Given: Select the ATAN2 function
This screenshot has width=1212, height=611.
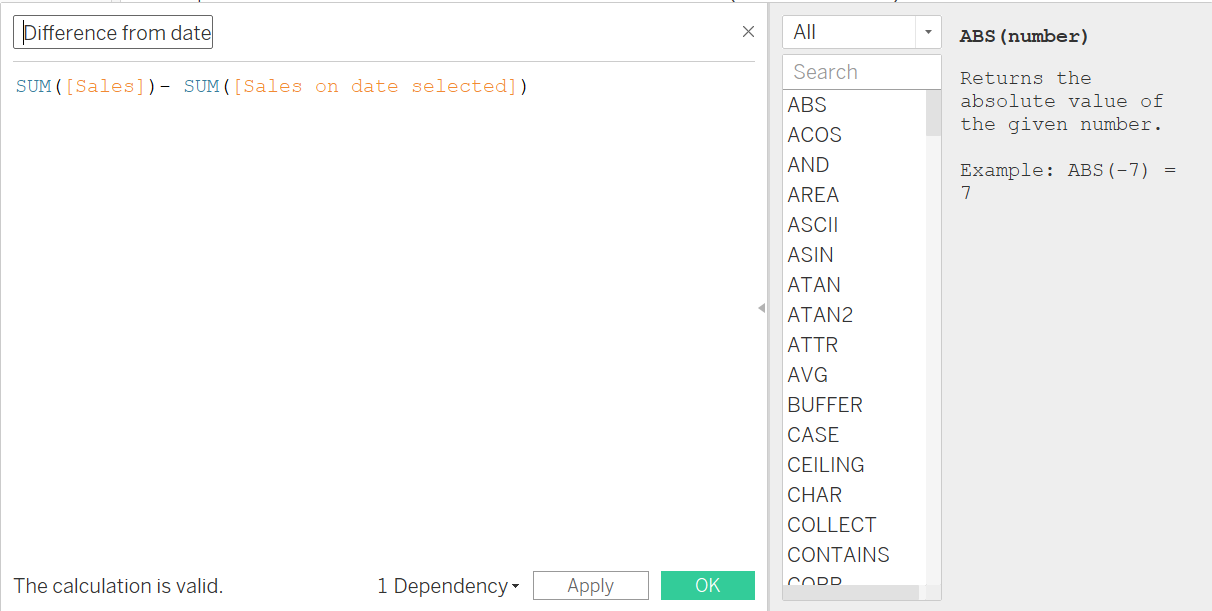Looking at the screenshot, I should point(820,315).
